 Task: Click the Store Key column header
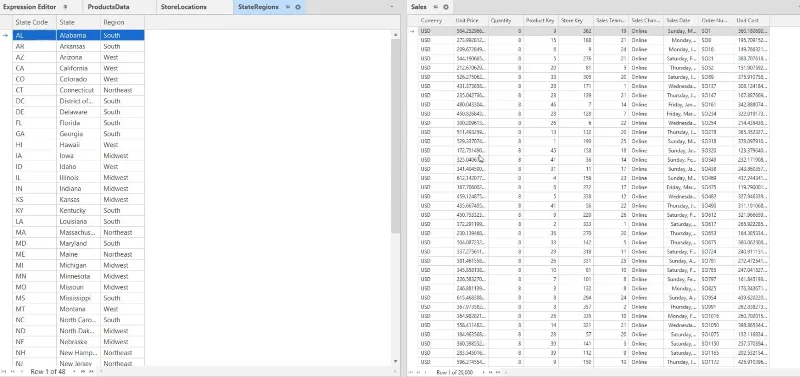pyautogui.click(x=576, y=20)
